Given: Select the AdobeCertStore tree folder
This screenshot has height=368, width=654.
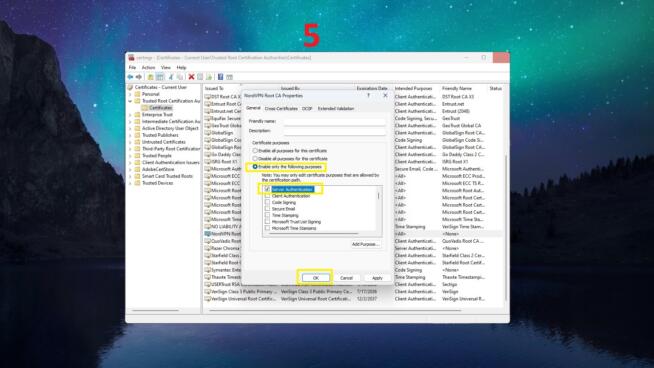Looking at the screenshot, I should [158, 169].
